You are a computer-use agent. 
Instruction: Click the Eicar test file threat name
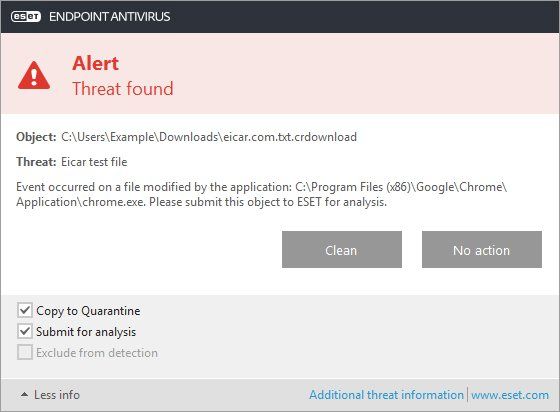tap(94, 162)
